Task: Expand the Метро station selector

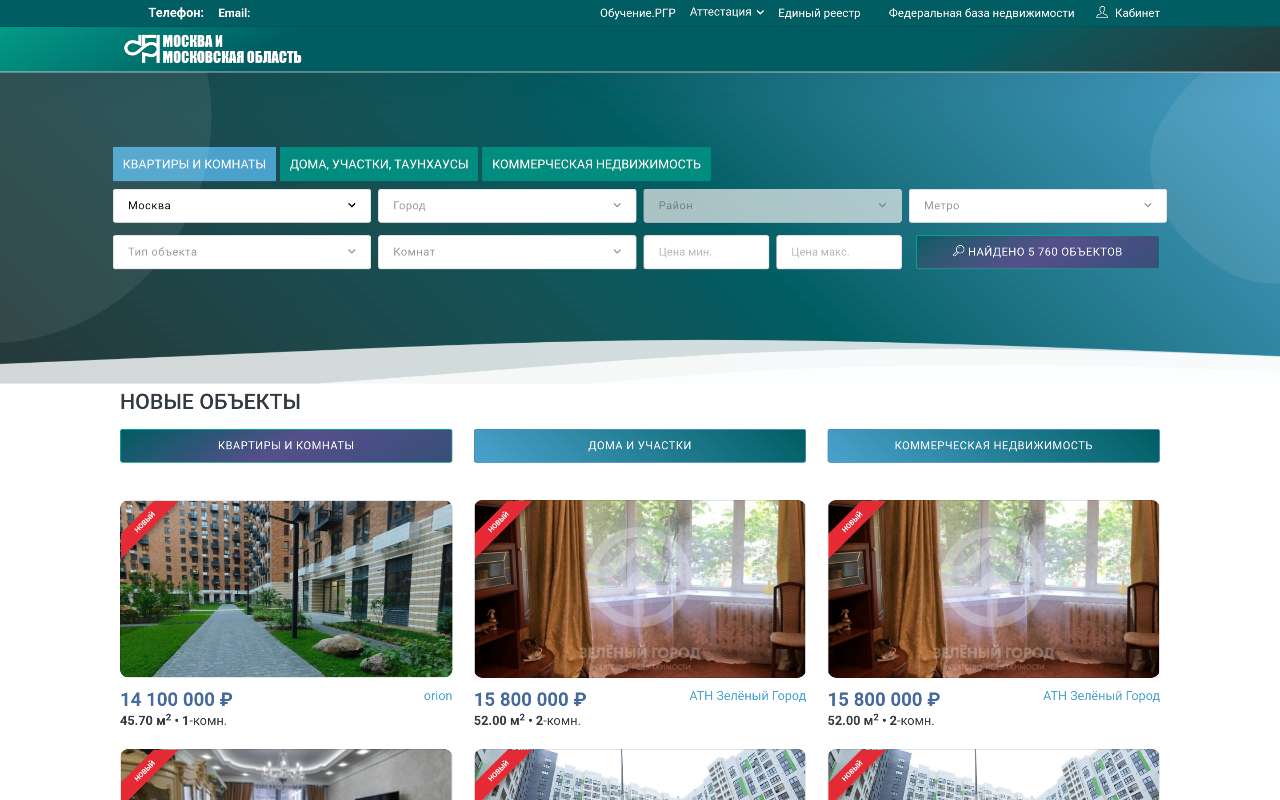Action: [x=1037, y=206]
